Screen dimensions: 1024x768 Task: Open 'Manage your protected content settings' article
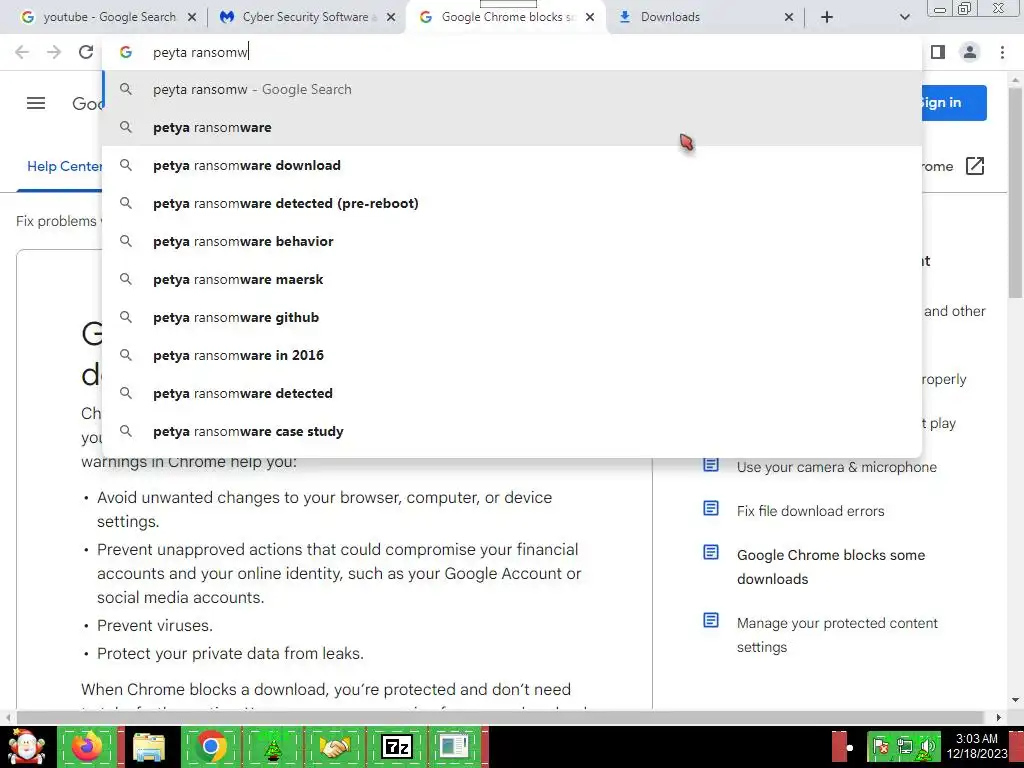click(837, 635)
